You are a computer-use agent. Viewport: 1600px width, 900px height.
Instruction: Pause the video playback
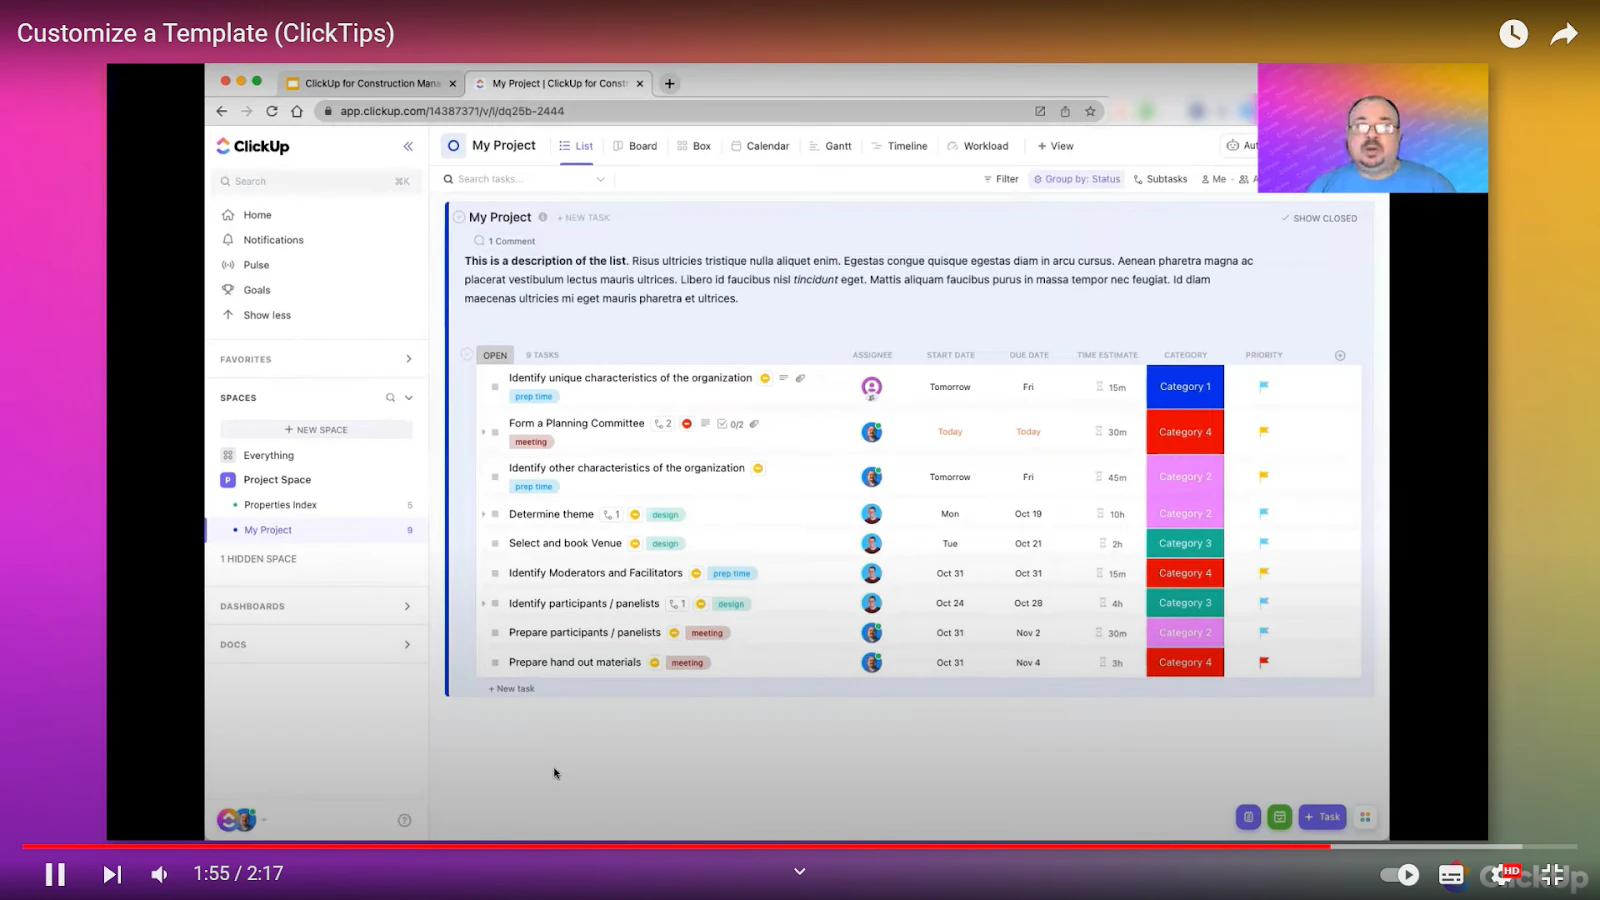(x=55, y=874)
